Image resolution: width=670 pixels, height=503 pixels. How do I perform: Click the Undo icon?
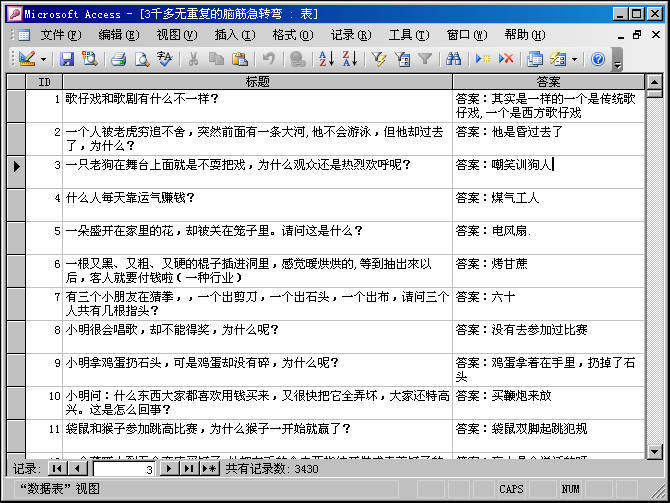coord(268,59)
